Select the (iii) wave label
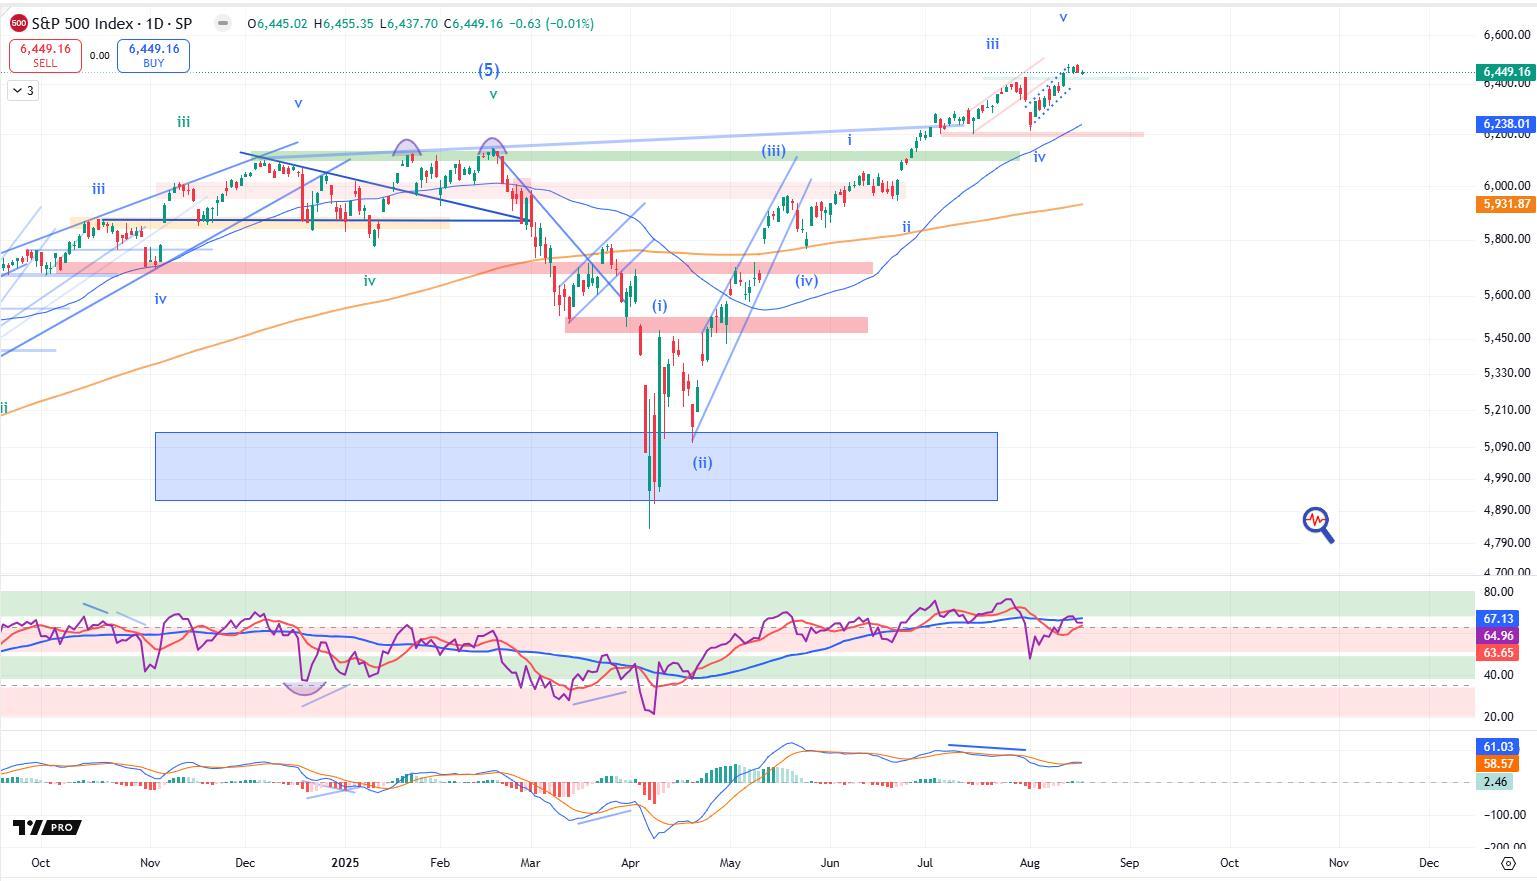 773,151
